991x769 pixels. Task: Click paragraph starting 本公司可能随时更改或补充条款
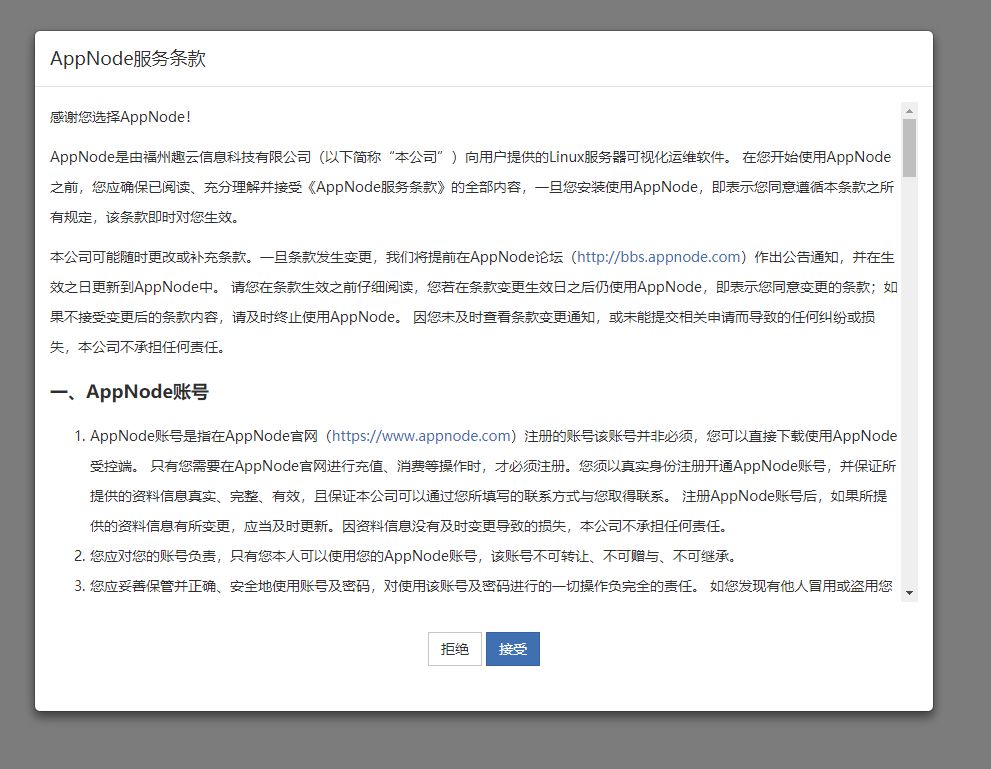pyautogui.click(x=300, y=302)
